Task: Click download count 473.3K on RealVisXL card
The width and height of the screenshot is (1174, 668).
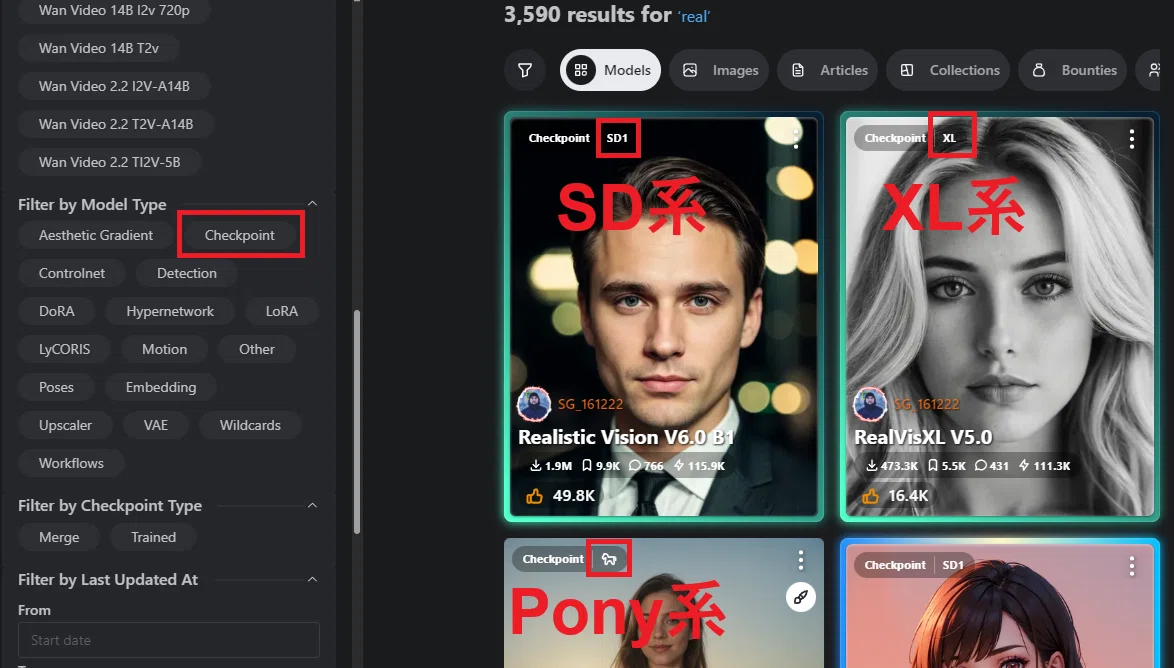Action: pyautogui.click(x=892, y=466)
